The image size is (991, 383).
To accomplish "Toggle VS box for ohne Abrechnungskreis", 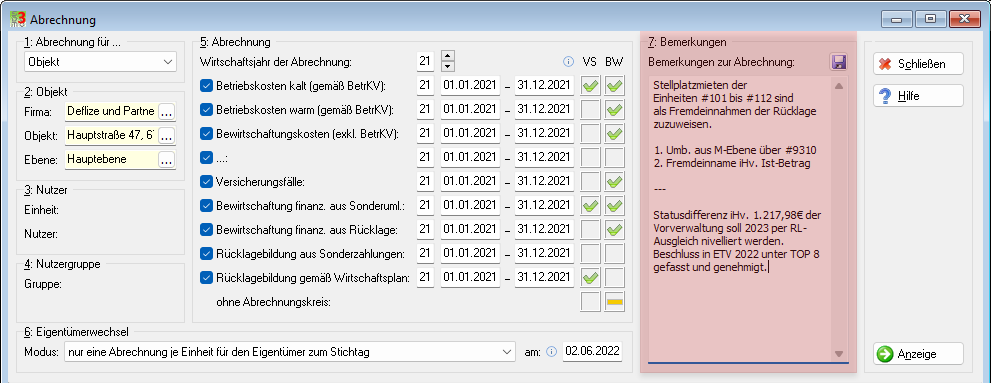I will [x=590, y=302].
